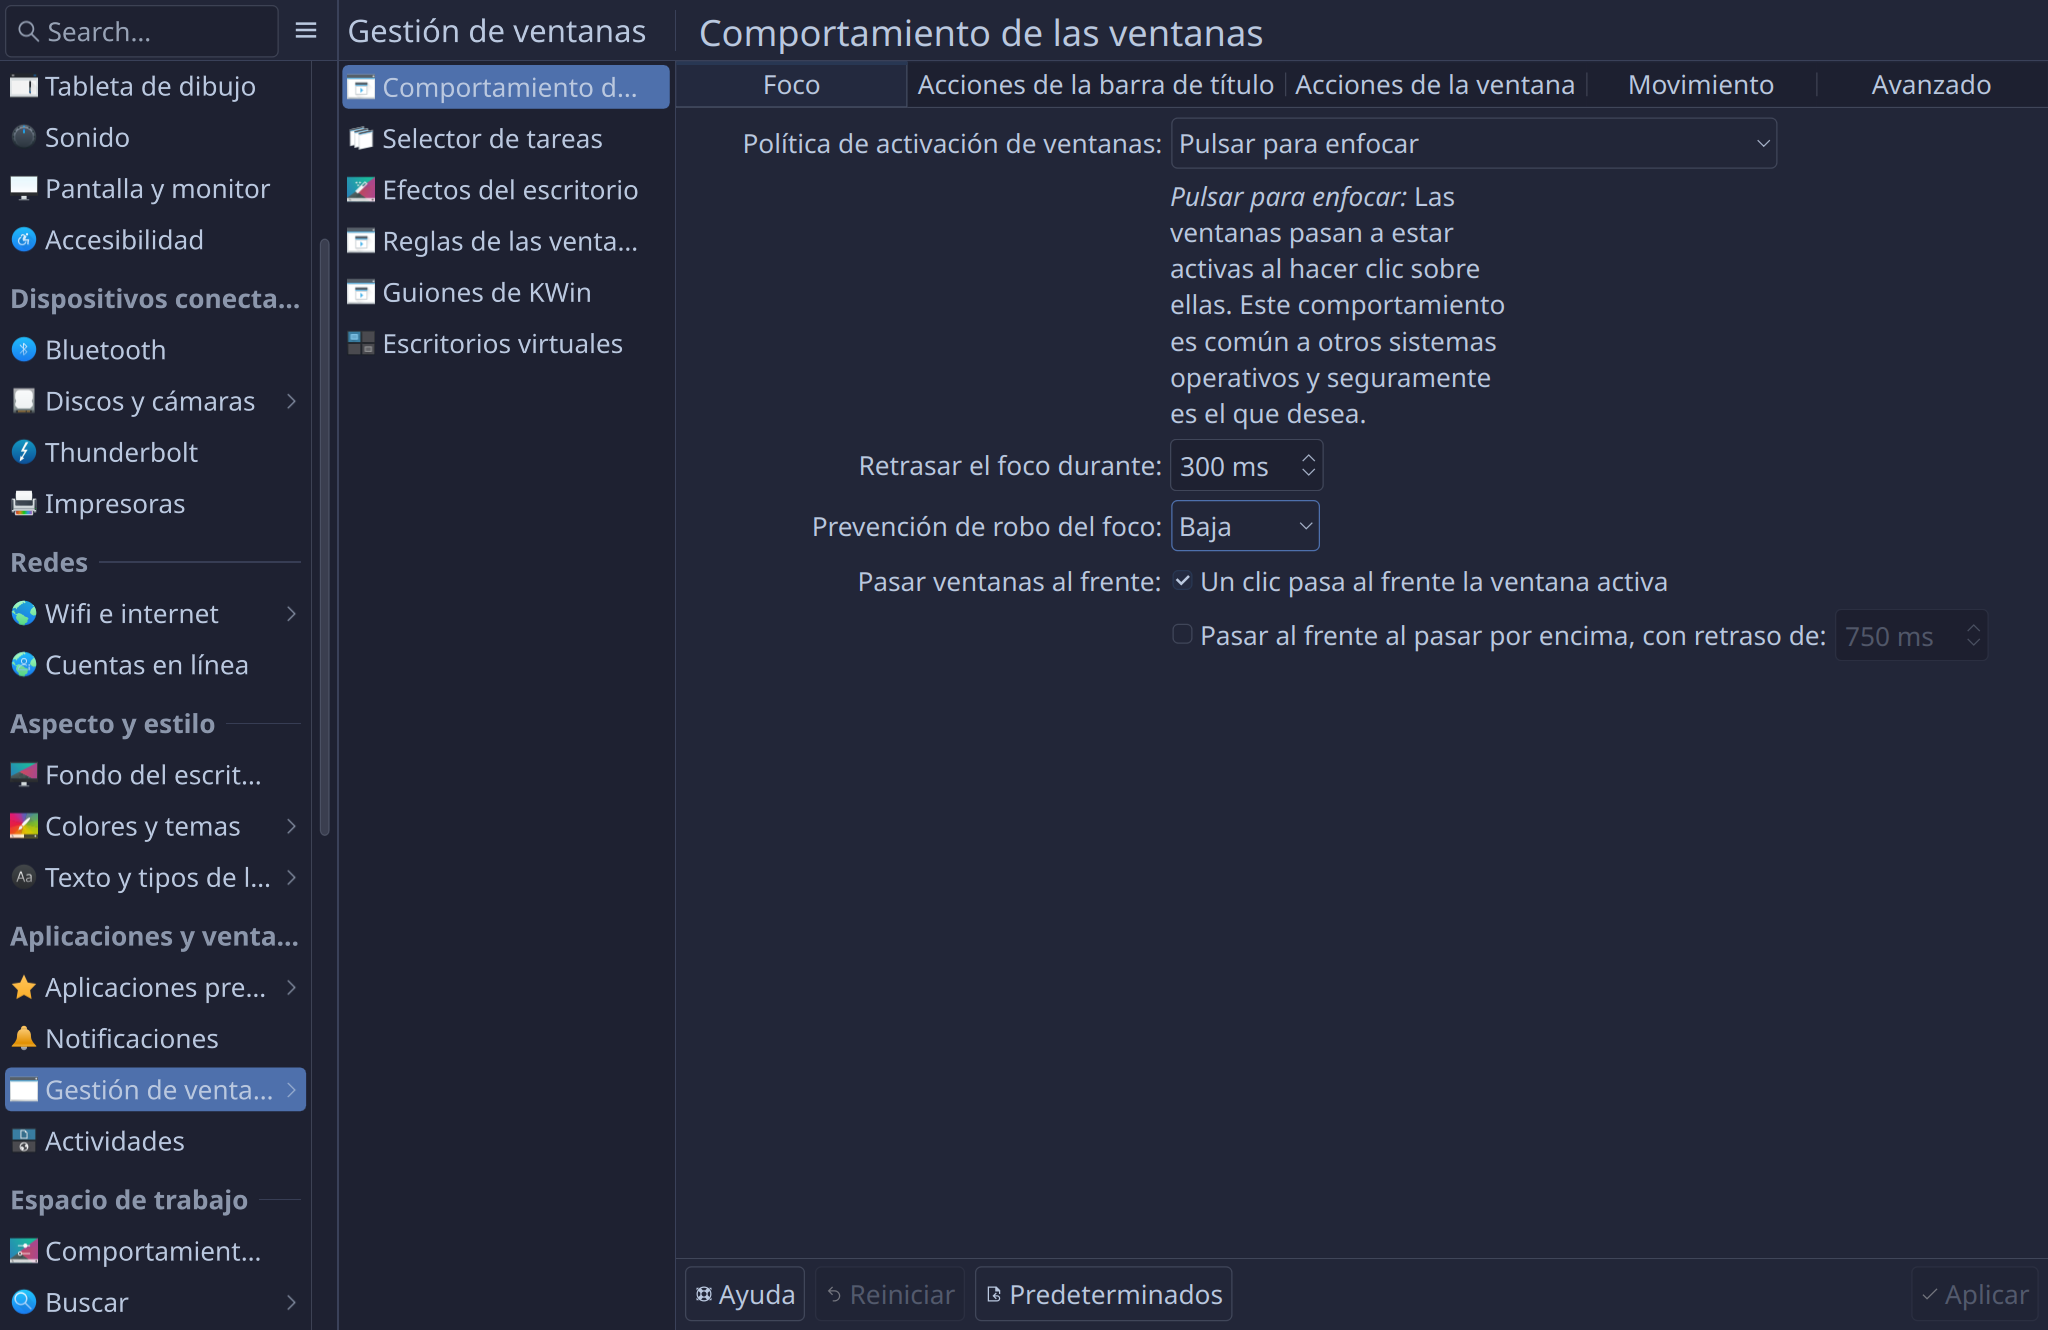Open Prevención de robo del foco dropdown
This screenshot has height=1330, width=2048.
pyautogui.click(x=1245, y=526)
